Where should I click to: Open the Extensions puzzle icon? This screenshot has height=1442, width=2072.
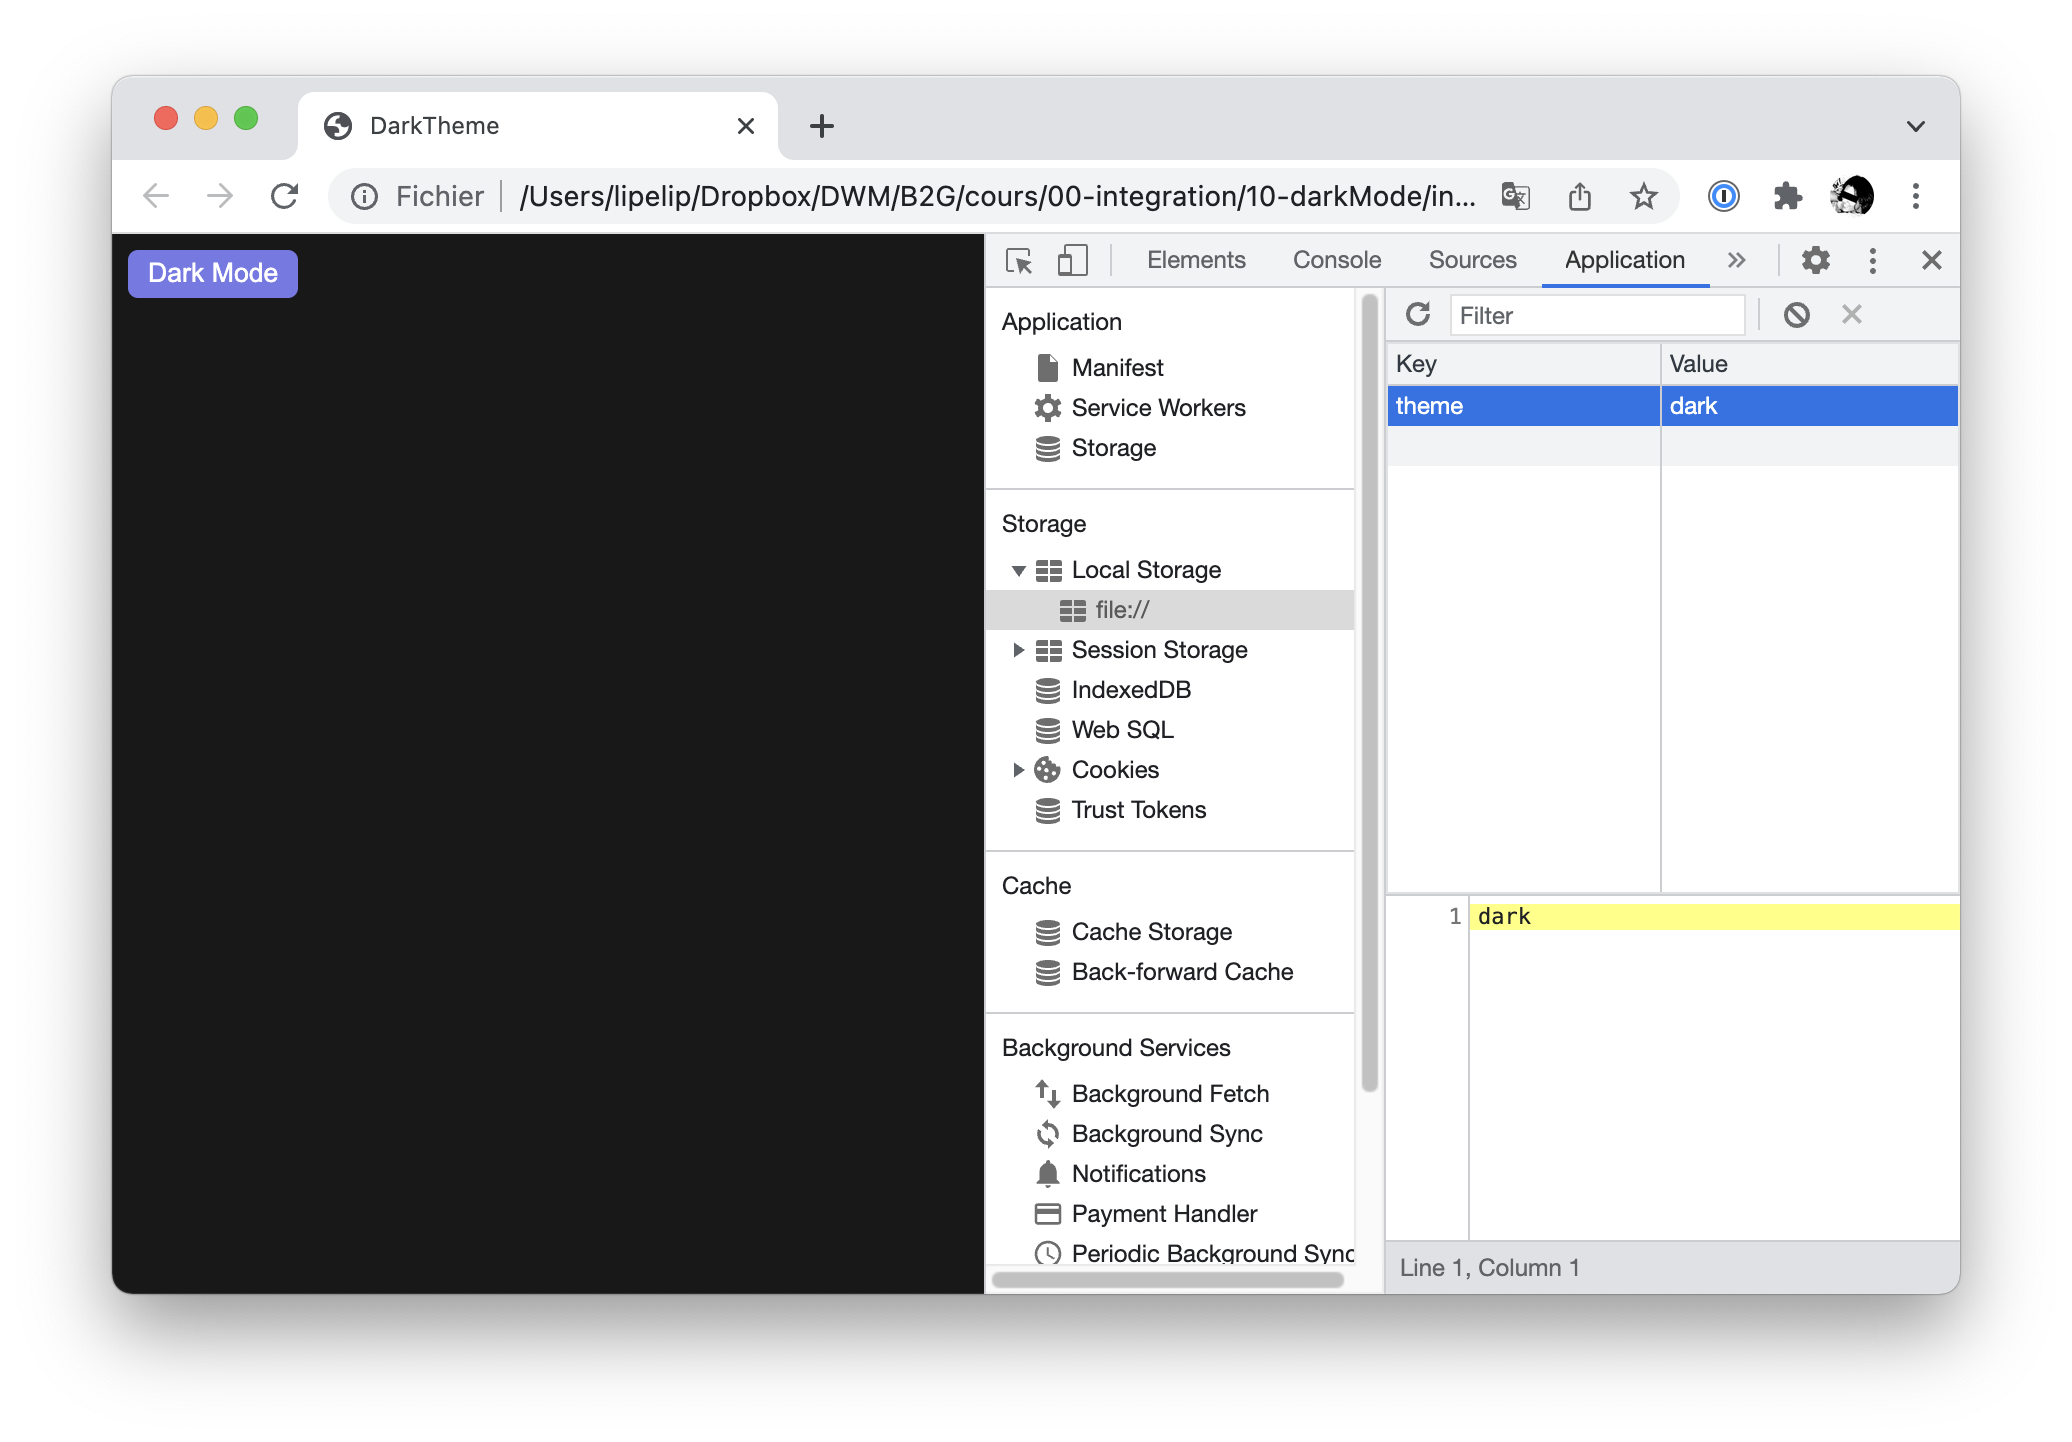click(1788, 196)
